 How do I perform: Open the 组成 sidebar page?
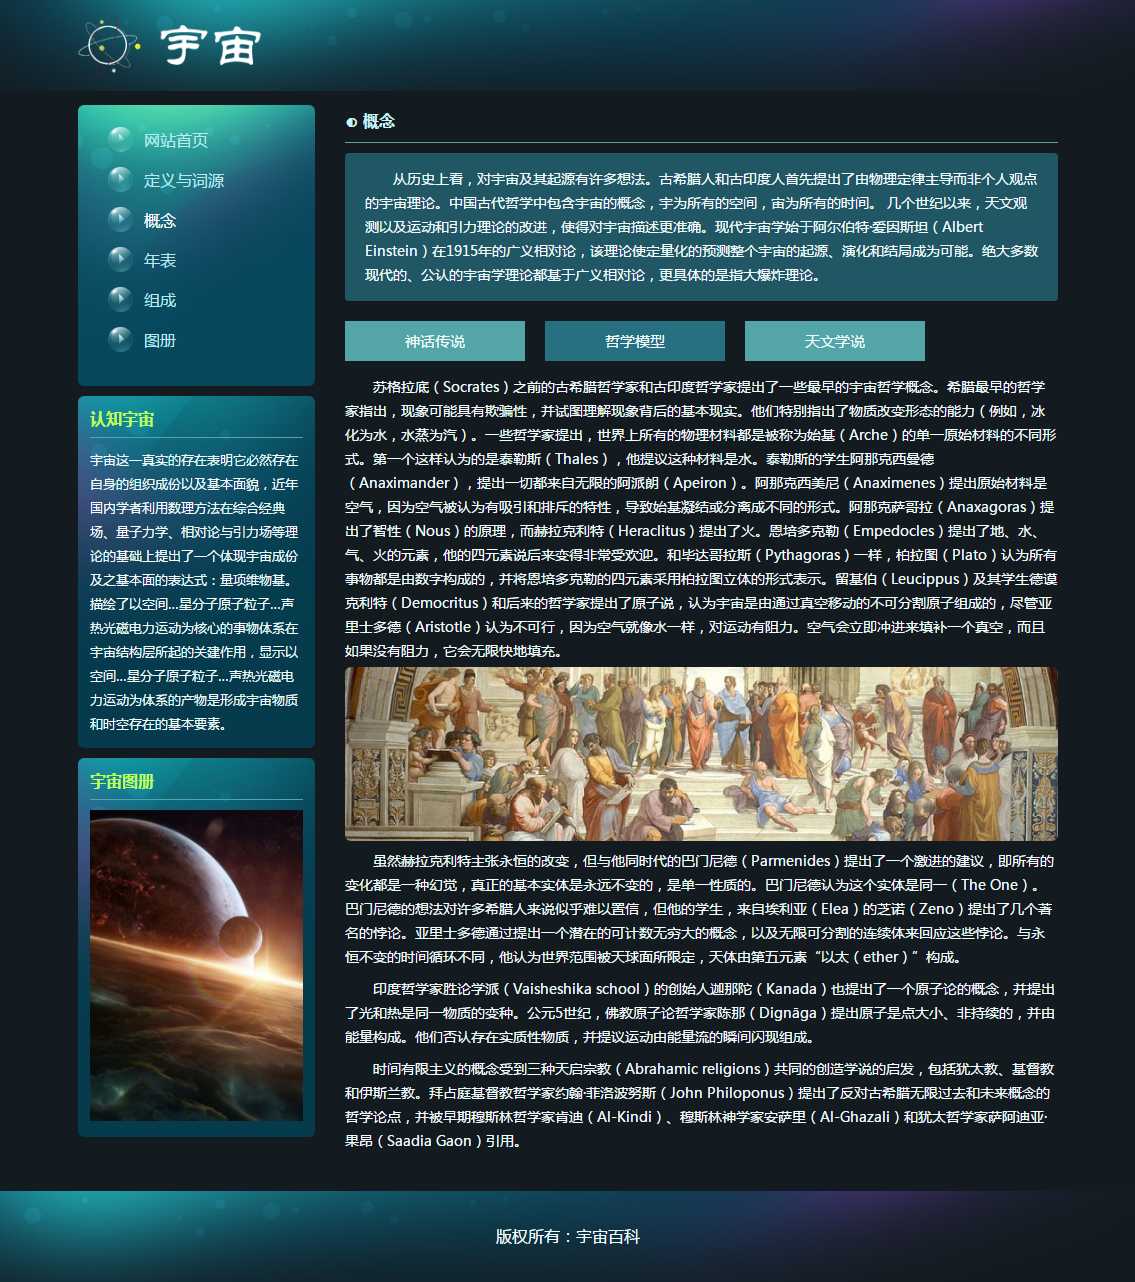[x=160, y=301]
